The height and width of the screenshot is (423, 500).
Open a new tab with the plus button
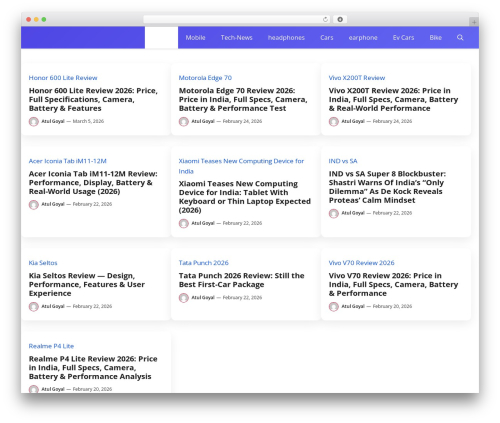[x=474, y=22]
